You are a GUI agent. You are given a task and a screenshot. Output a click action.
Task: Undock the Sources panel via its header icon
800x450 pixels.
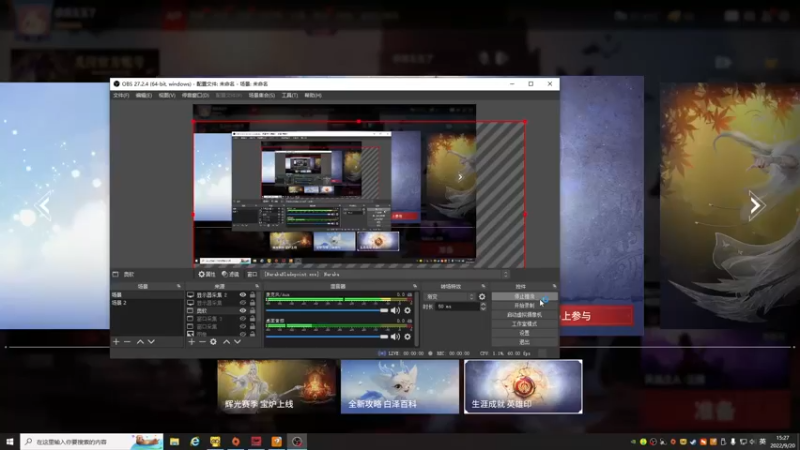coord(257,286)
